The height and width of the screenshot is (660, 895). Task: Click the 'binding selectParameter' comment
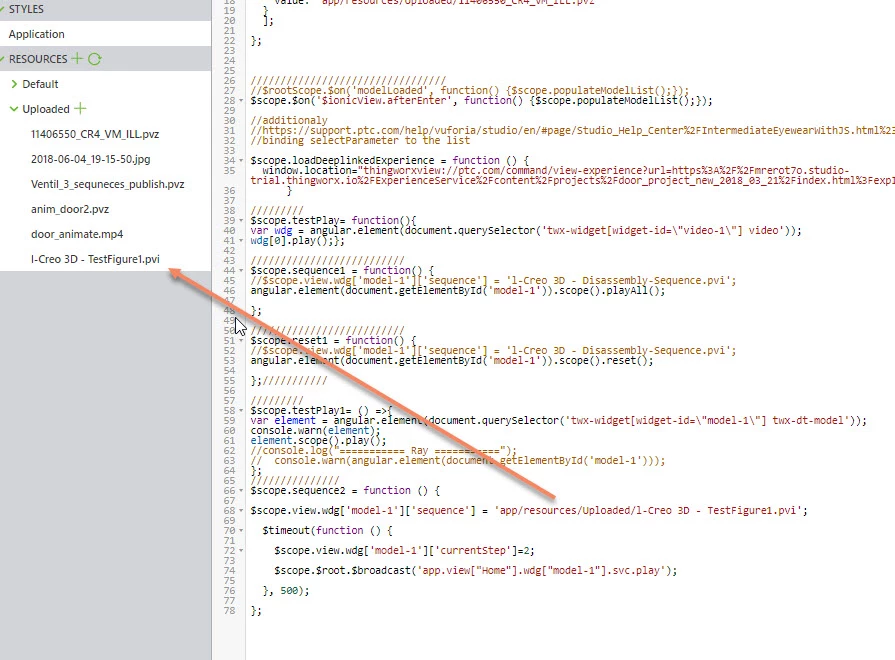tap(360, 140)
